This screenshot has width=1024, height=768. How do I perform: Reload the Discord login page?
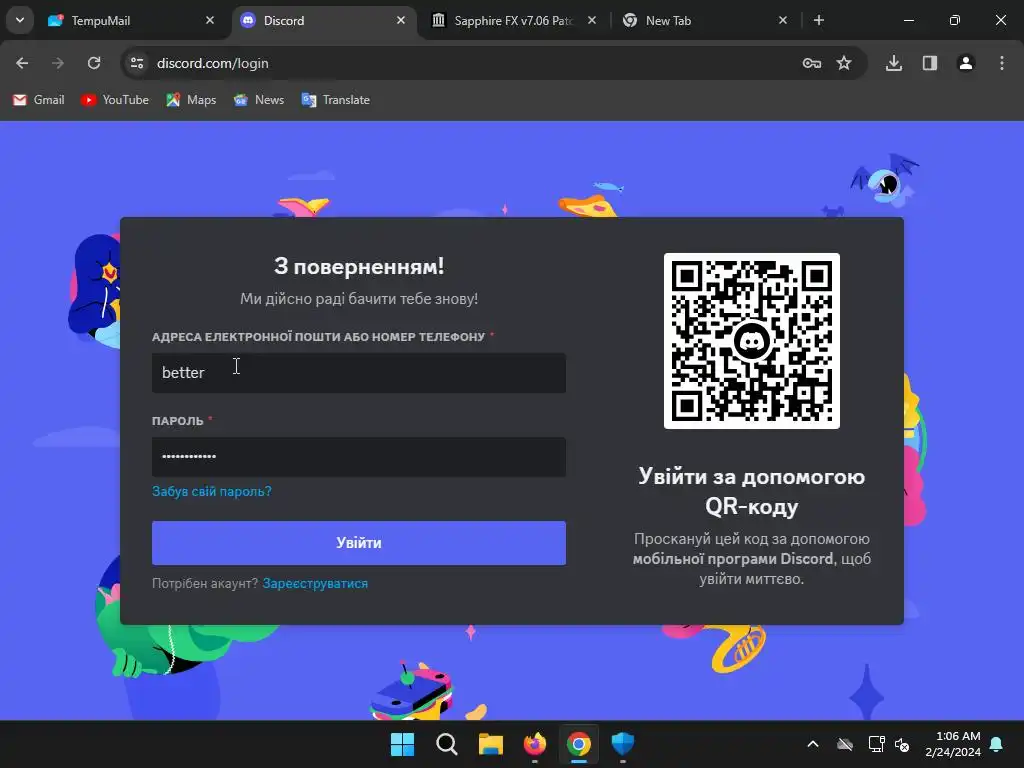coord(94,63)
